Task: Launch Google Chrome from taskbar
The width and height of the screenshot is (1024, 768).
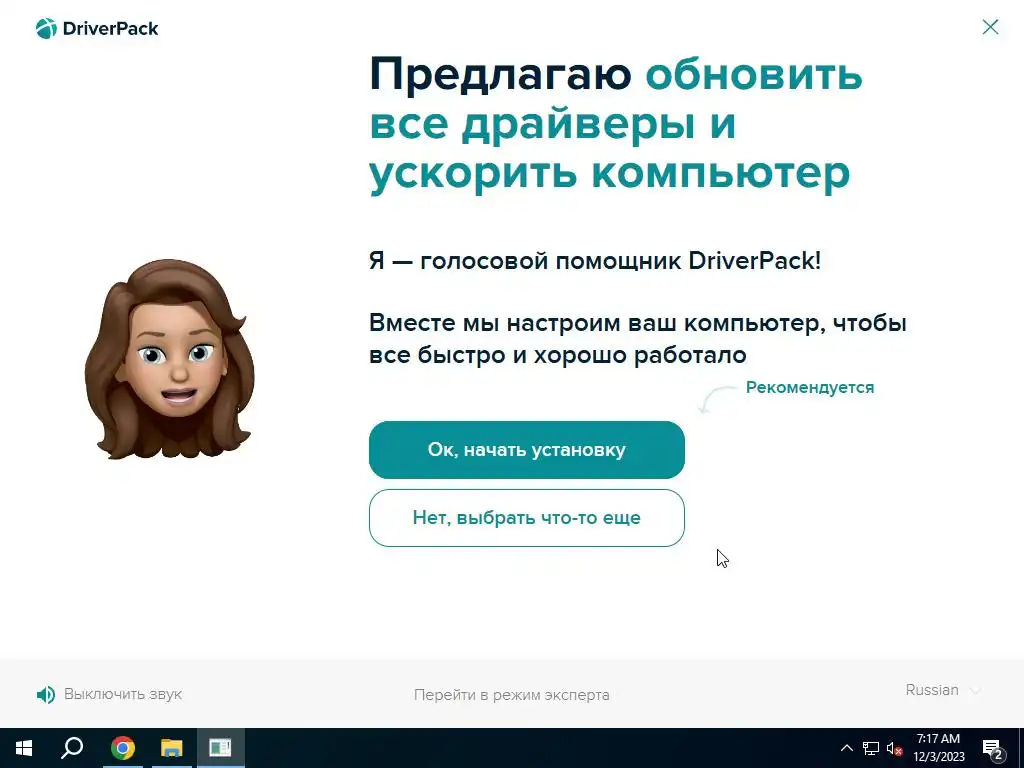Action: tap(122, 748)
